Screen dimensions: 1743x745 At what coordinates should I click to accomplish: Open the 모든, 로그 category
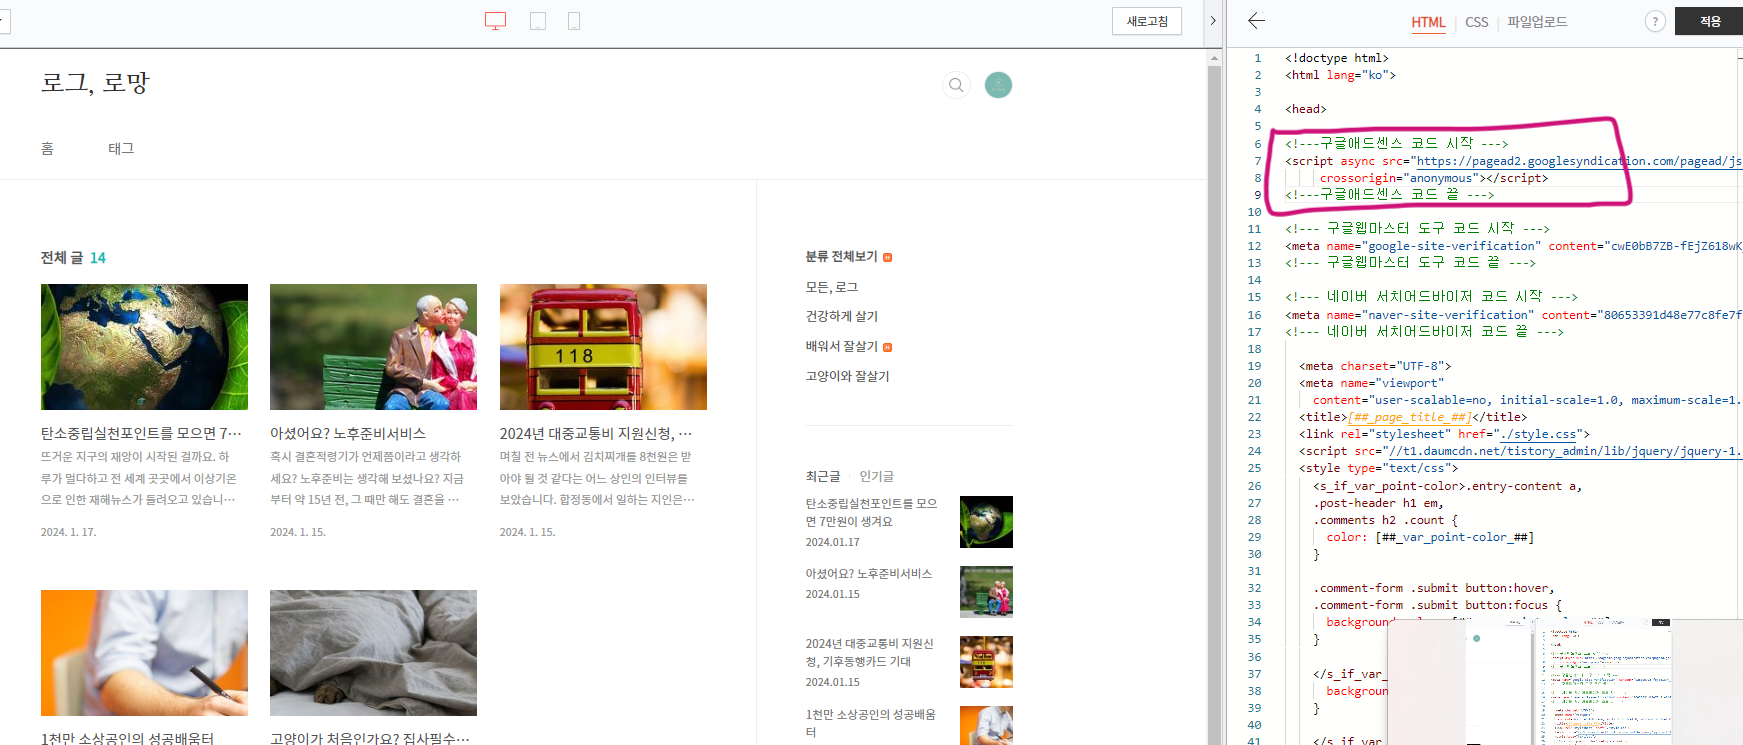pyautogui.click(x=832, y=287)
